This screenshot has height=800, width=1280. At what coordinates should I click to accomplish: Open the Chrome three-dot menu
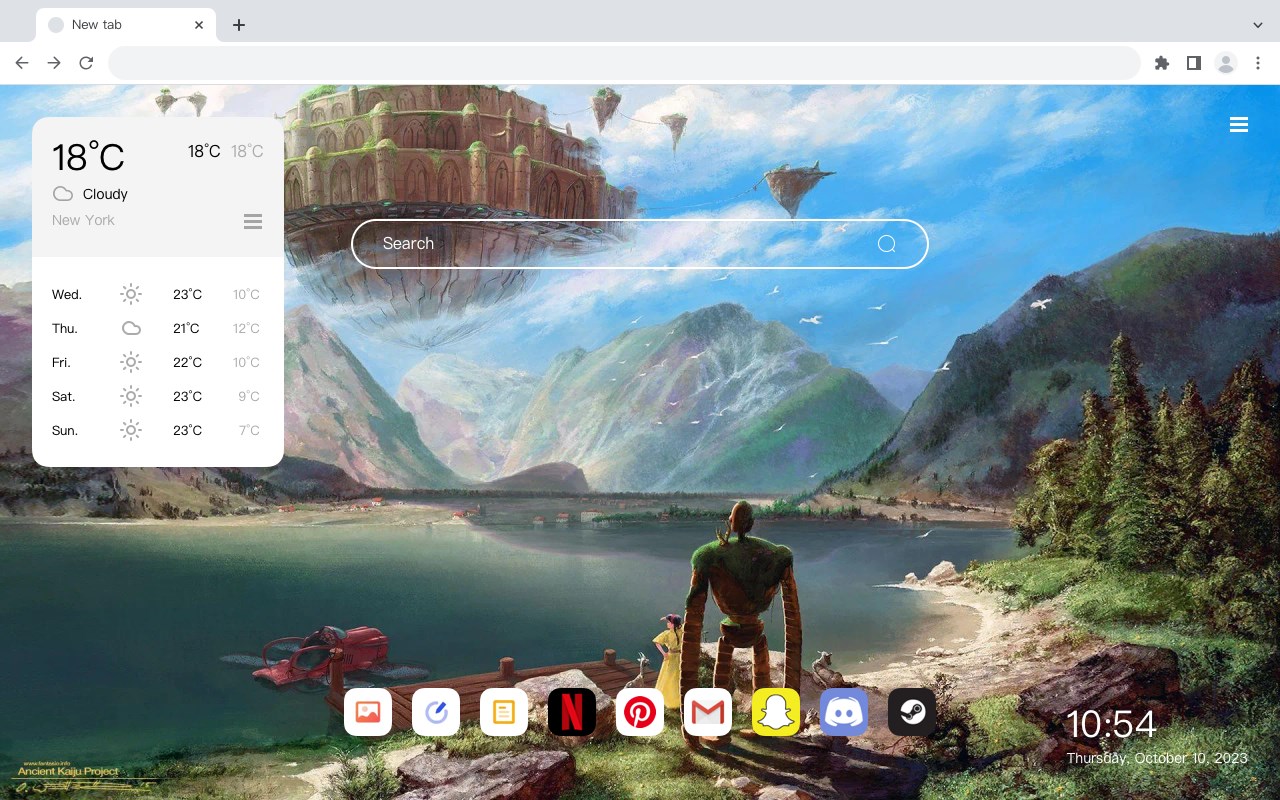pyautogui.click(x=1258, y=63)
